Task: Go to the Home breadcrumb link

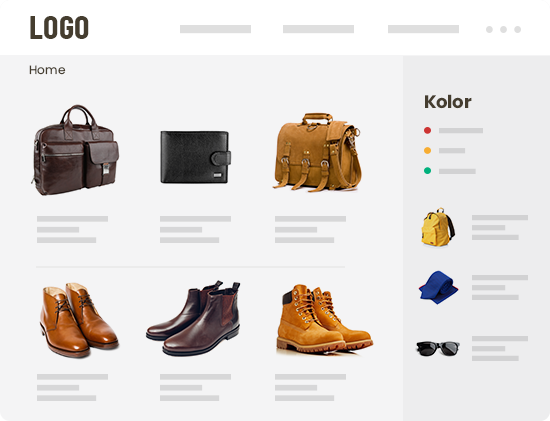Action: [x=47, y=70]
